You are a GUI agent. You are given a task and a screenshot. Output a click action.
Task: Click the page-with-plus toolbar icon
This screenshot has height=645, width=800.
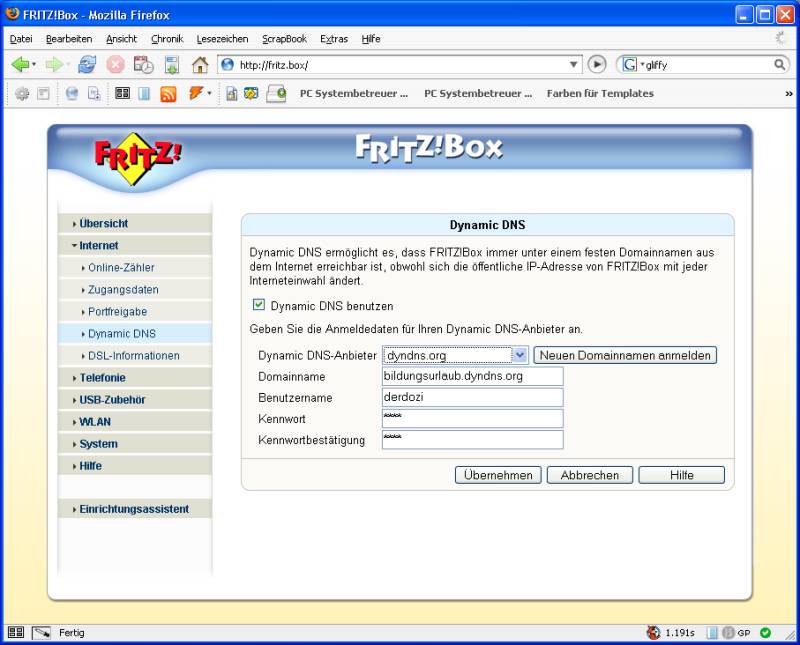(94, 93)
